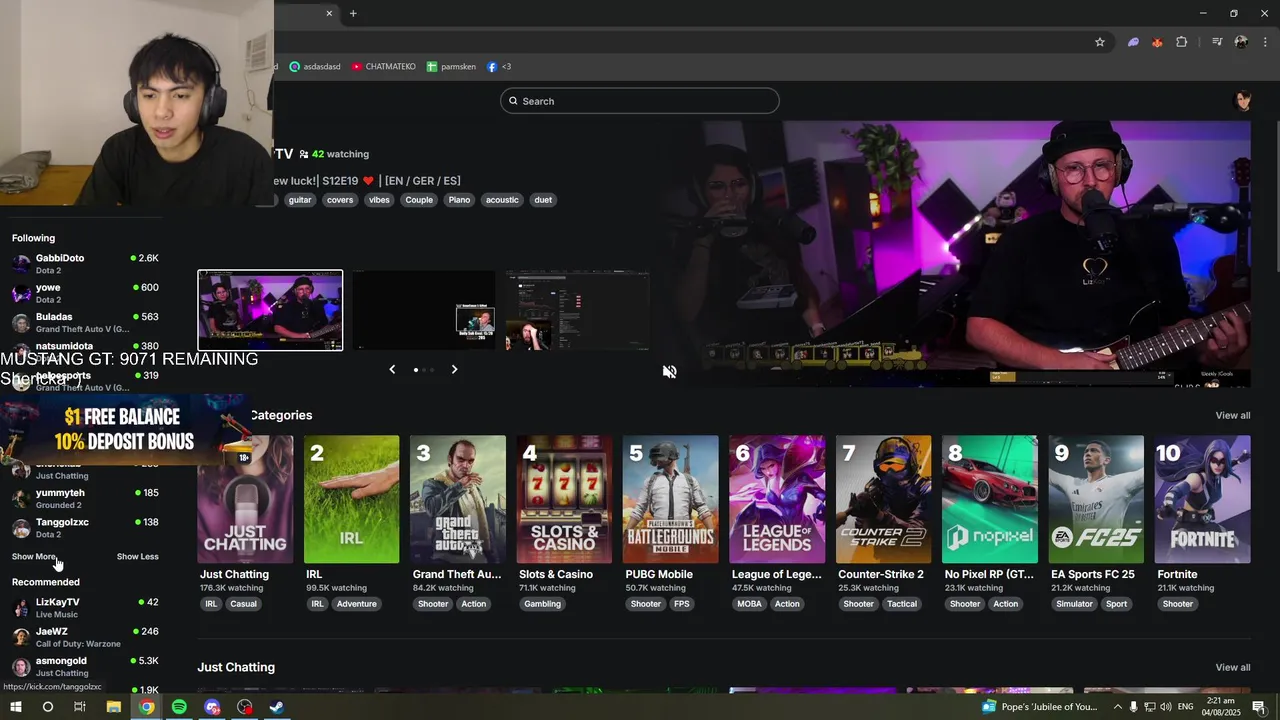Open No Pixel RP category card
The image size is (1280, 720).
pyautogui.click(x=989, y=499)
